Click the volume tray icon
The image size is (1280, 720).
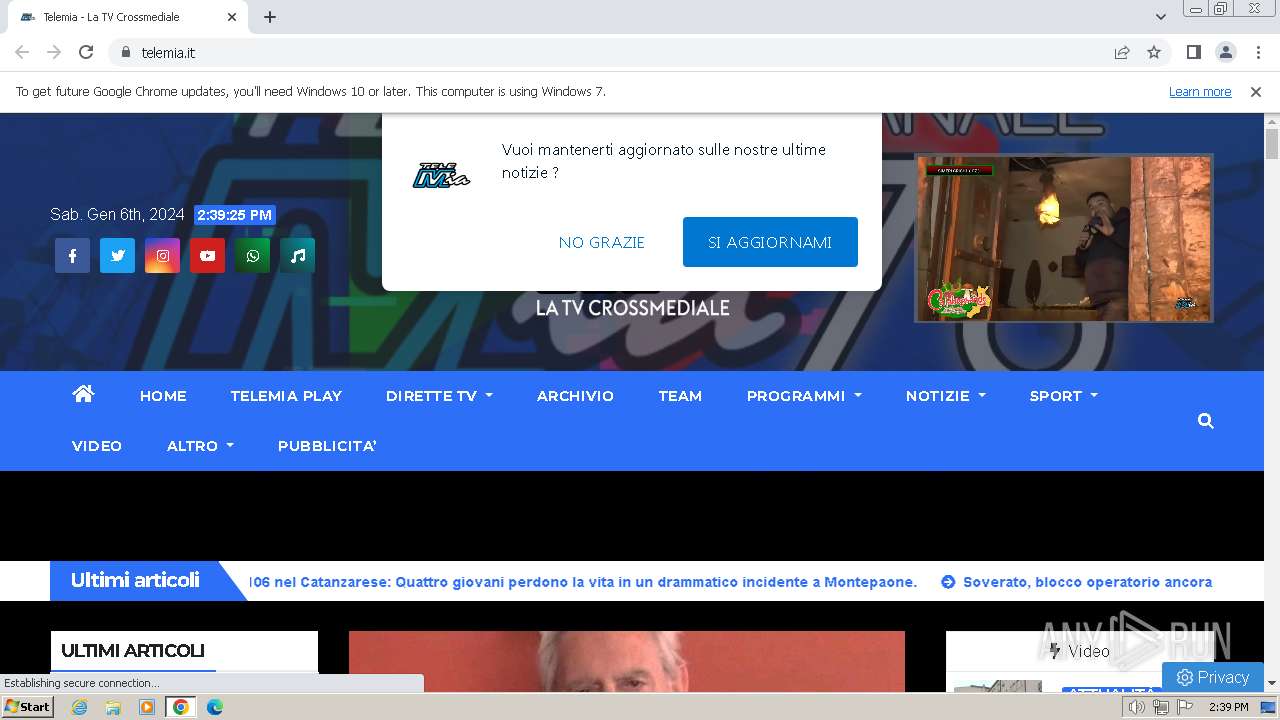pos(1137,707)
